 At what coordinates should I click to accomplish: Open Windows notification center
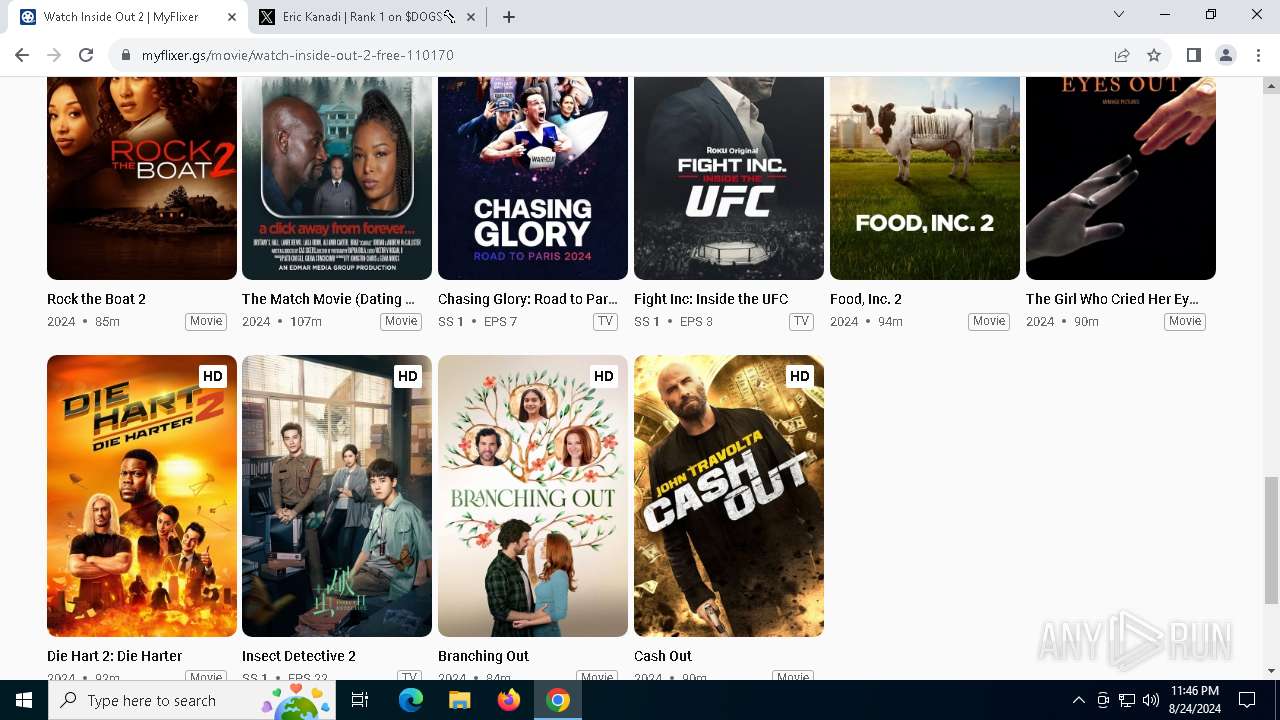1247,700
